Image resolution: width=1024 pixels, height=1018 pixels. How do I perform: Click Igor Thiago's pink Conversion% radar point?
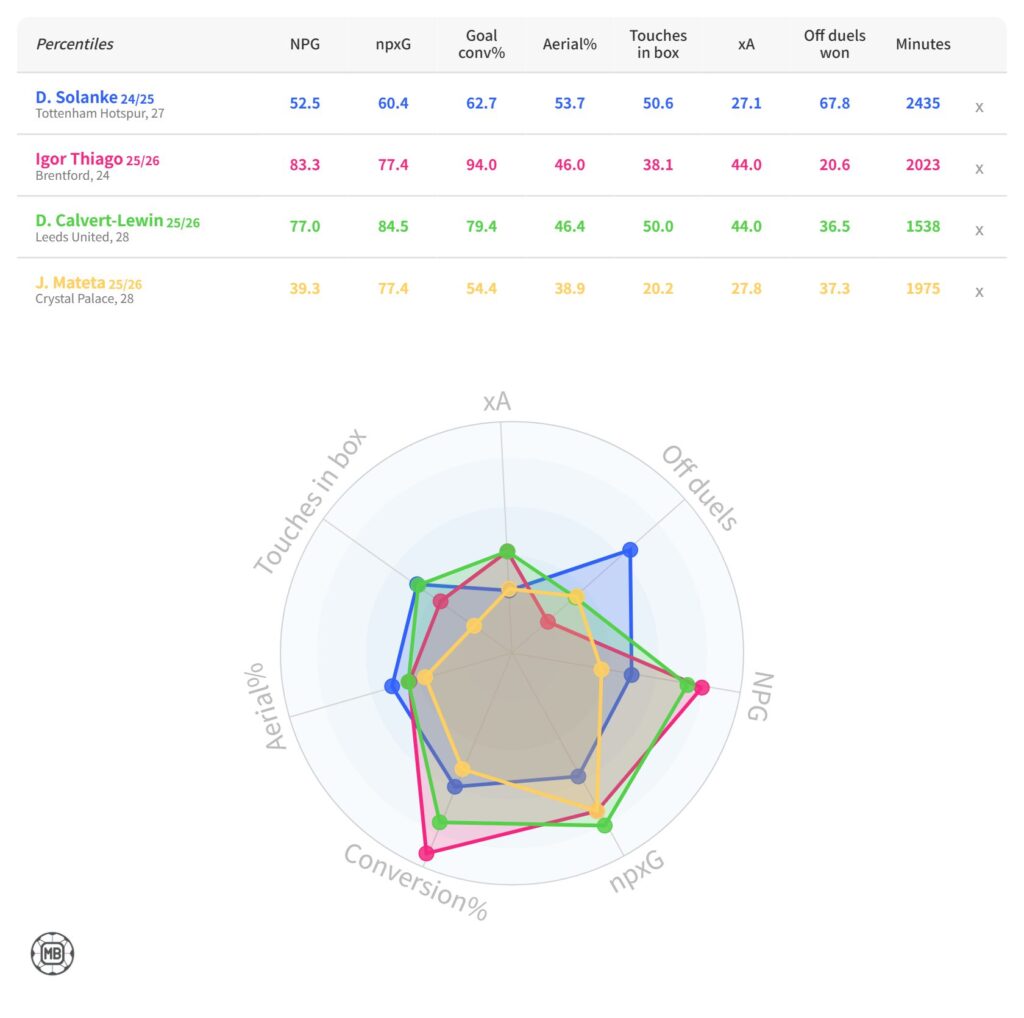(427, 853)
